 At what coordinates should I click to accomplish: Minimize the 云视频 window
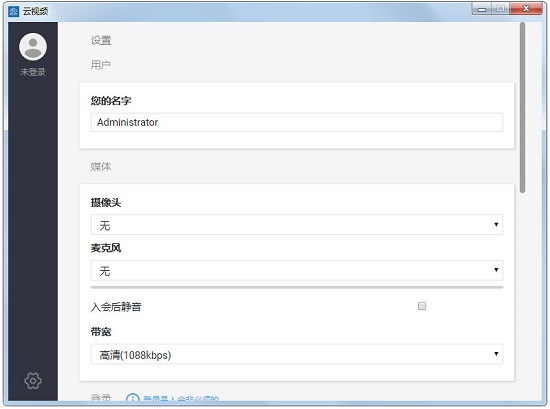[x=482, y=8]
